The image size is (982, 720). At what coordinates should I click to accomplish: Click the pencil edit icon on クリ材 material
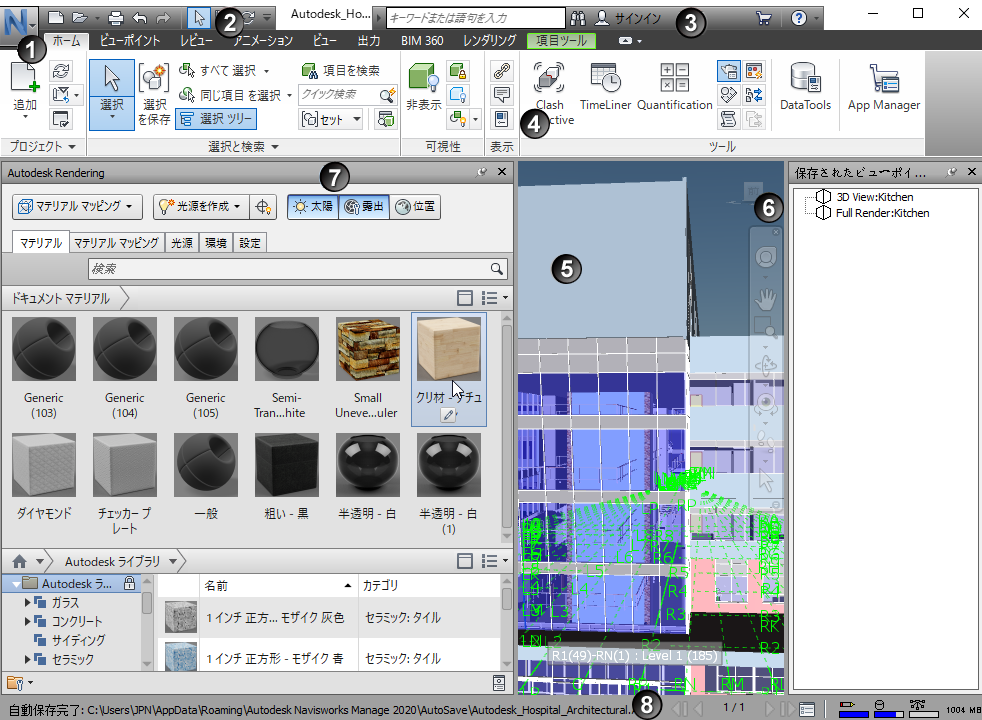click(448, 414)
